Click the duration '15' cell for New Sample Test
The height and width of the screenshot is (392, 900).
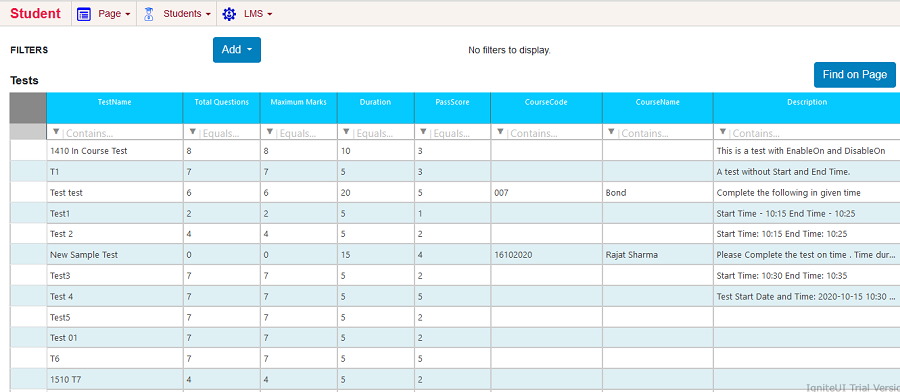pyautogui.click(x=375, y=255)
